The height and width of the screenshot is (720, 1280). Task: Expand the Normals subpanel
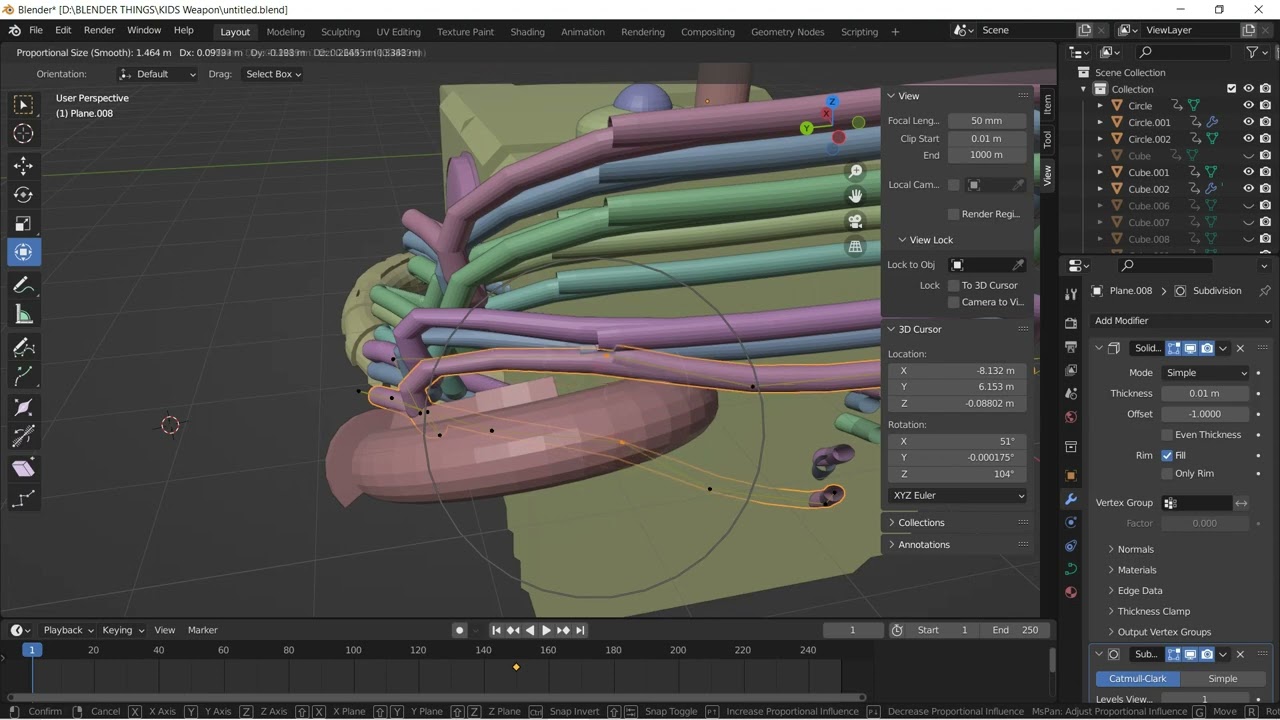pos(1135,549)
